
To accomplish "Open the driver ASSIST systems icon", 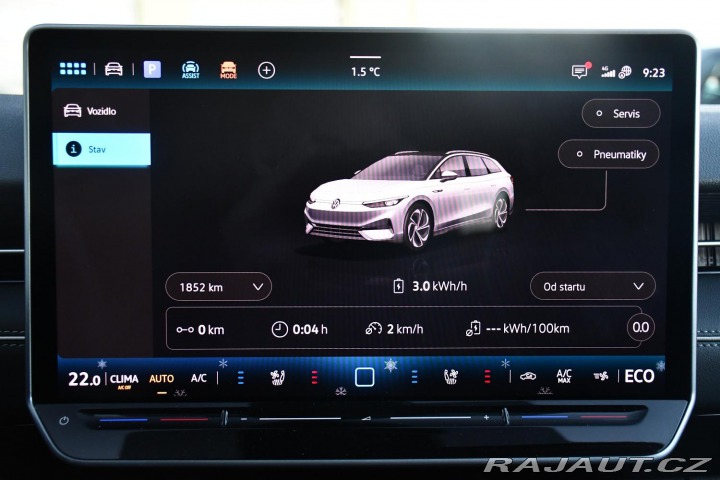I will point(190,70).
